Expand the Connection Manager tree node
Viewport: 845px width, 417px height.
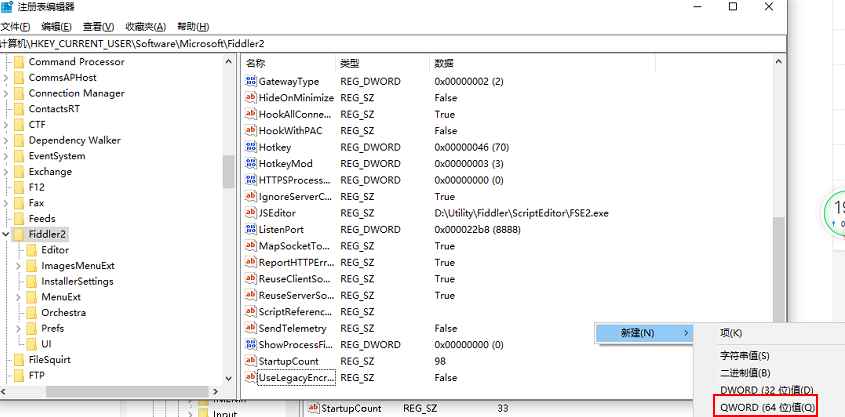click(5, 93)
